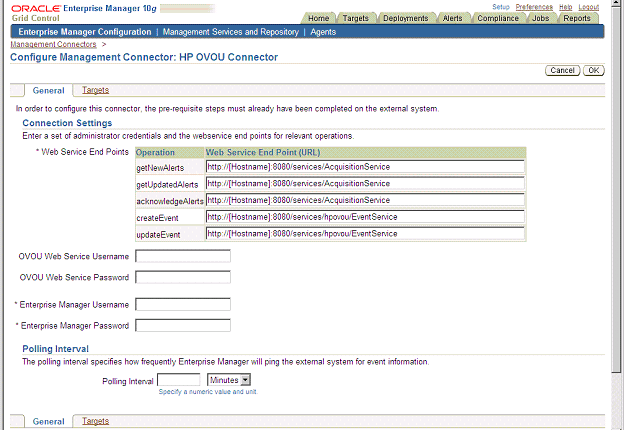The height and width of the screenshot is (430, 624).
Task: Edit the acknowledgeAlerts endpoint URL field
Action: 365,200
